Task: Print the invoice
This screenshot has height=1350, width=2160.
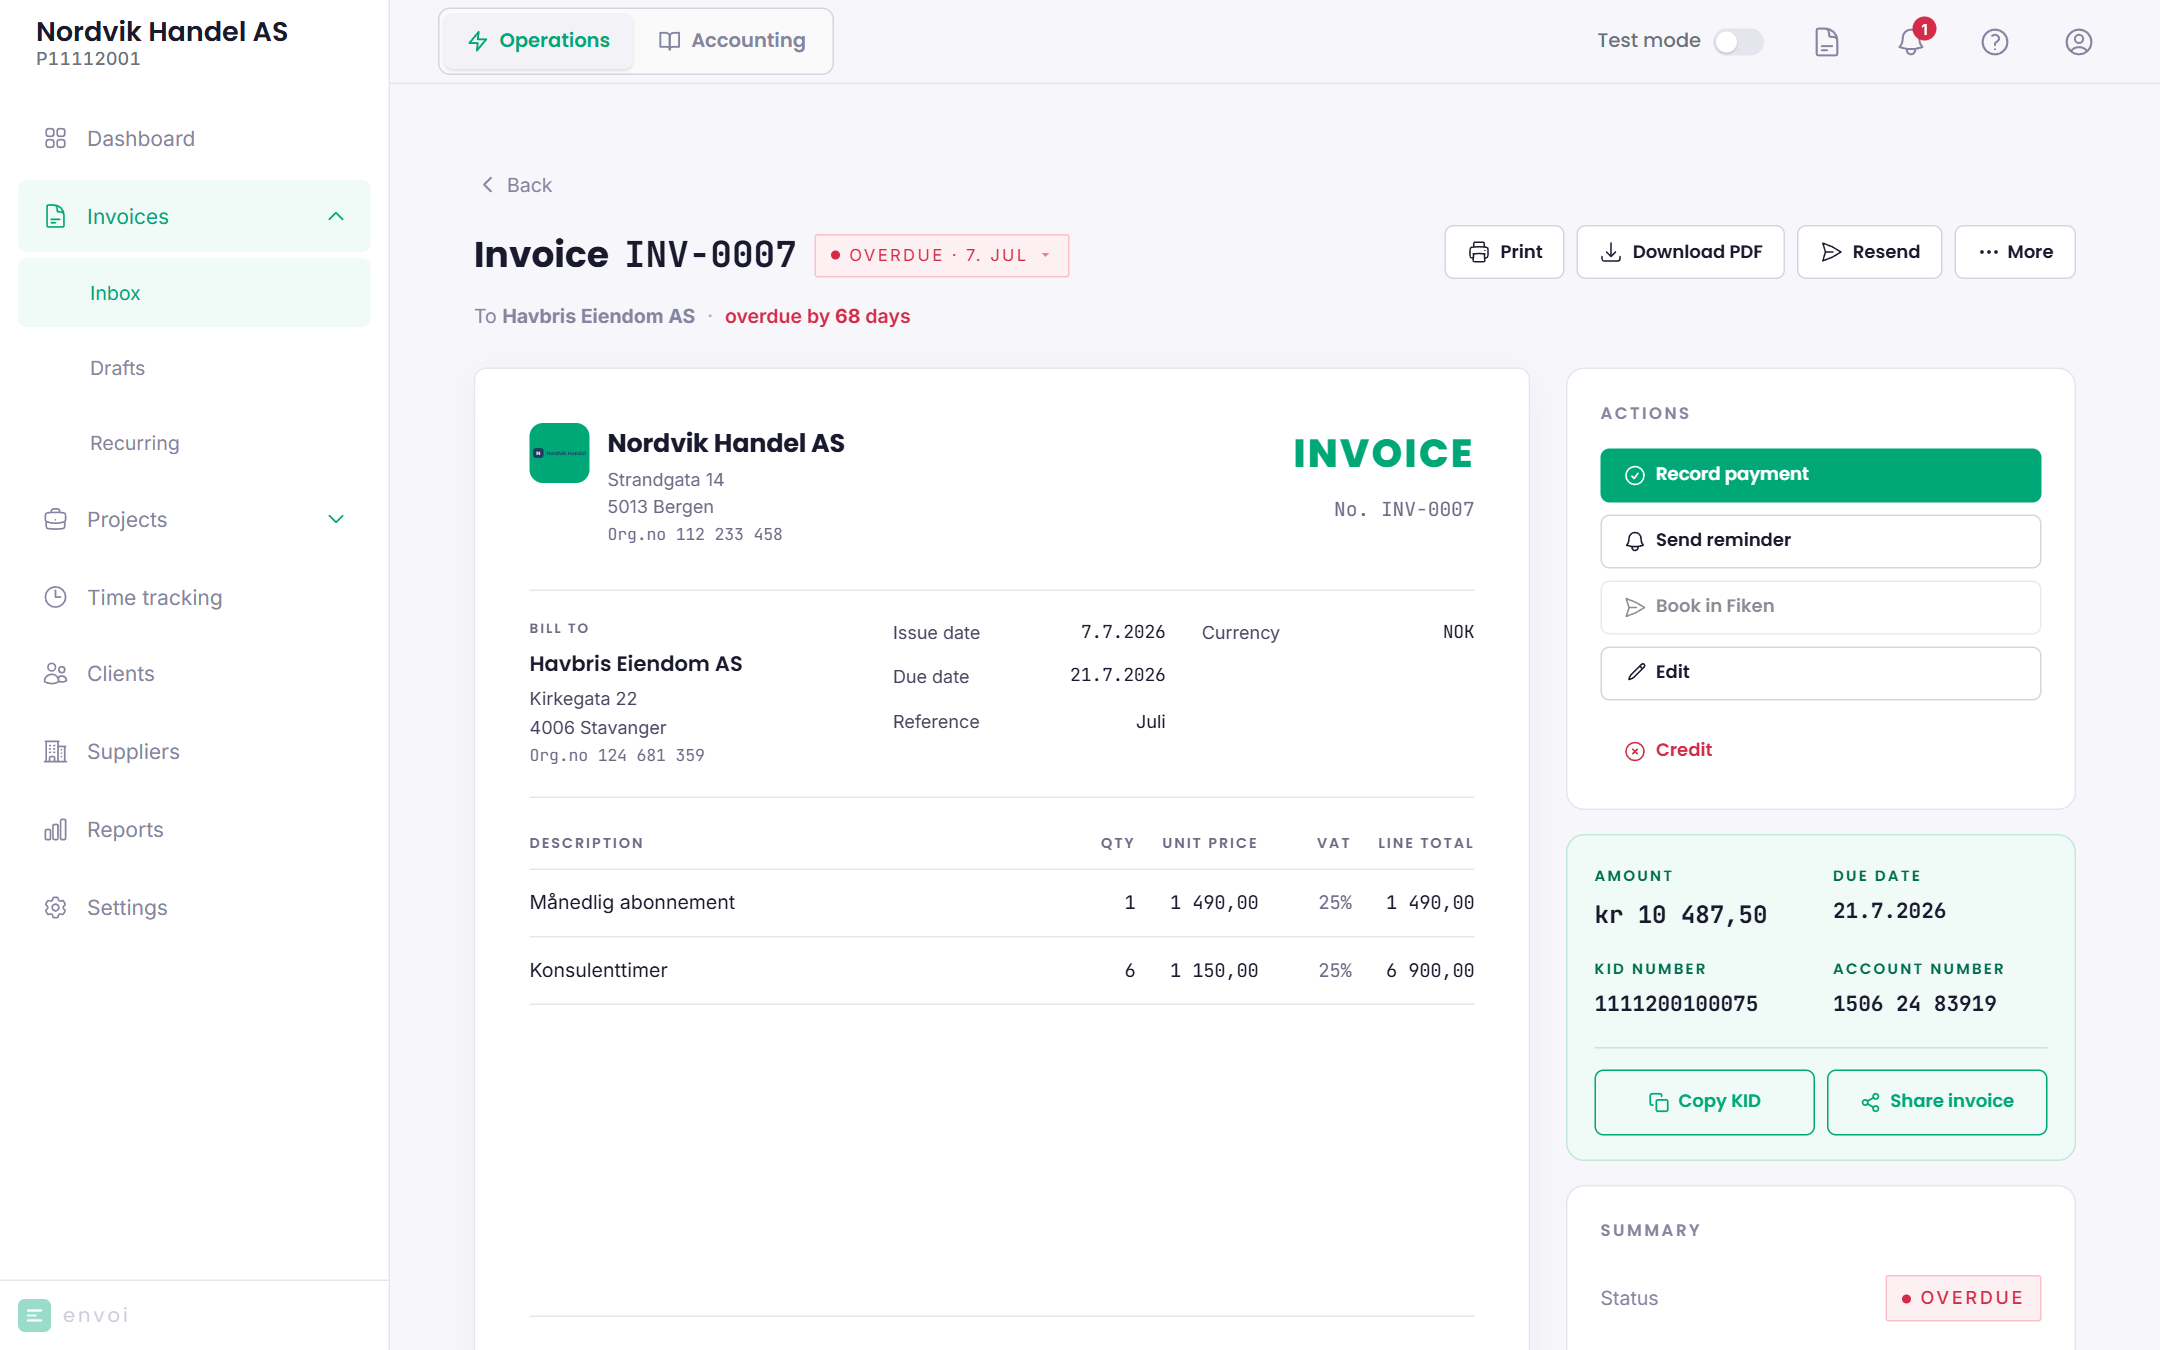Action: point(1504,252)
